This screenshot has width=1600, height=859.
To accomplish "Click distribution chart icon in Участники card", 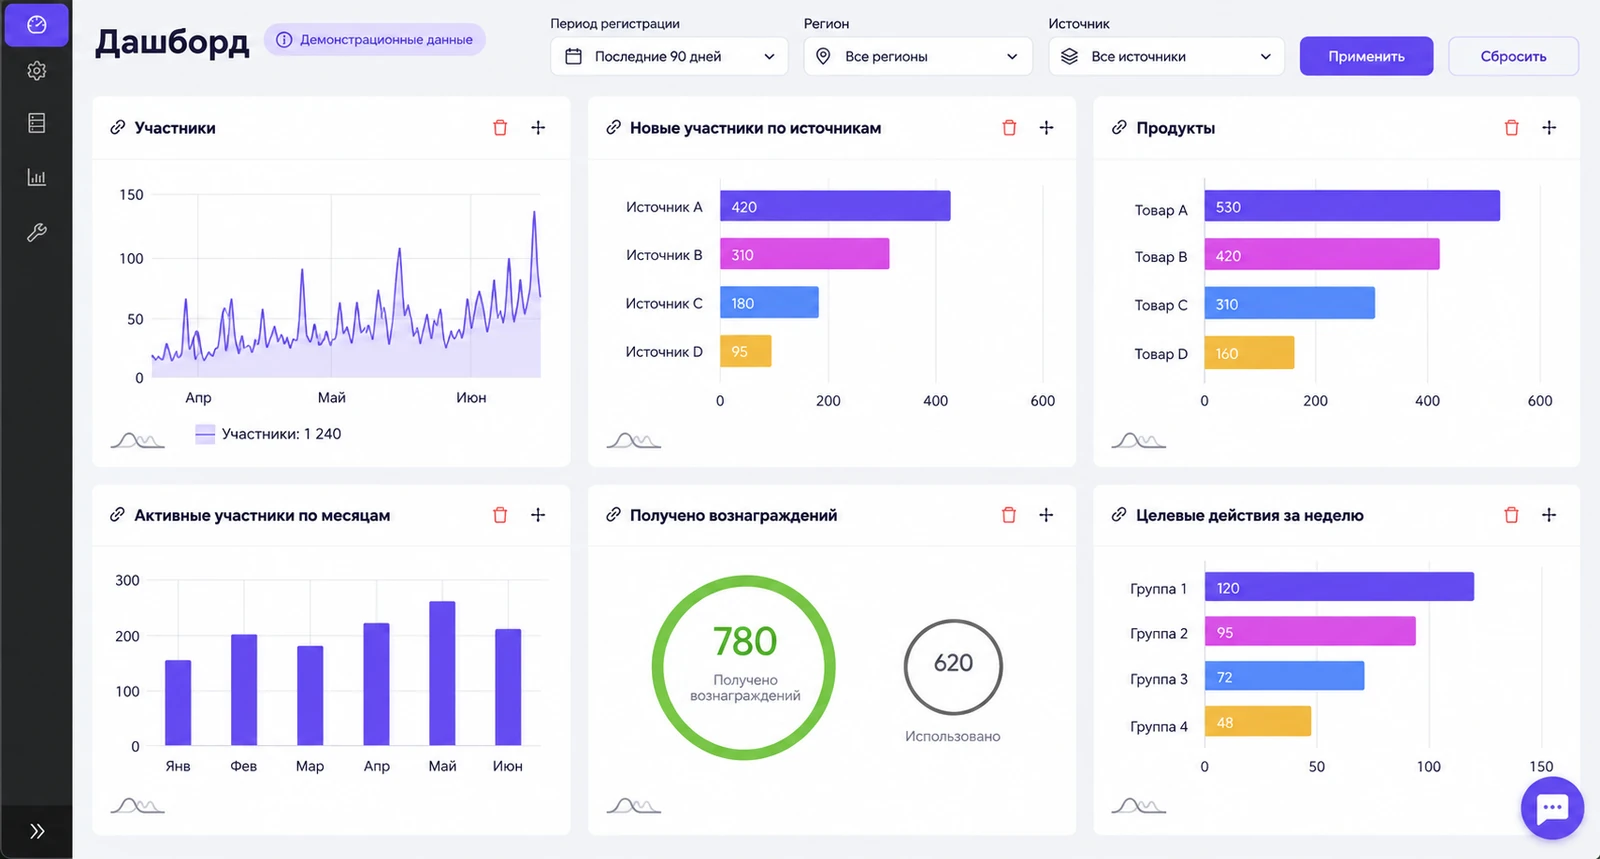I will click(138, 440).
